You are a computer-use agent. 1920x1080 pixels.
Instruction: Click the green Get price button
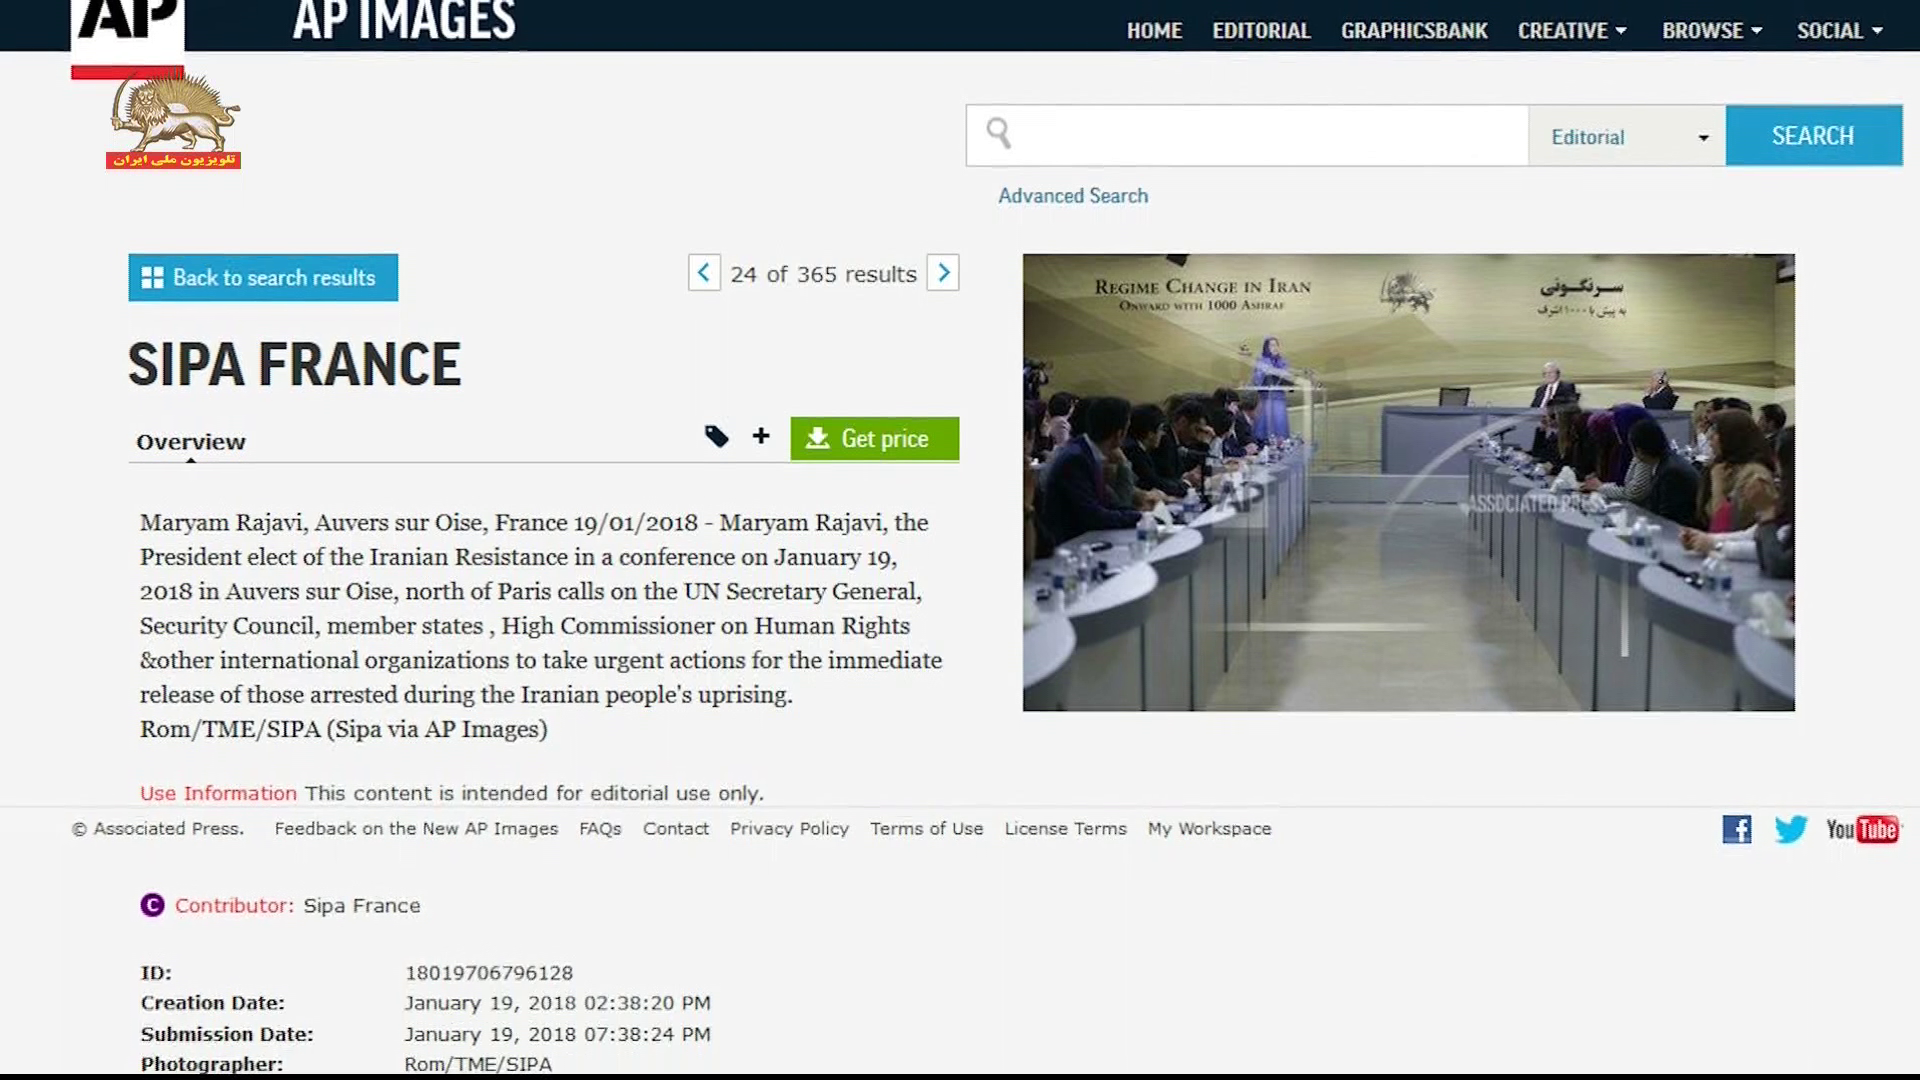click(874, 438)
